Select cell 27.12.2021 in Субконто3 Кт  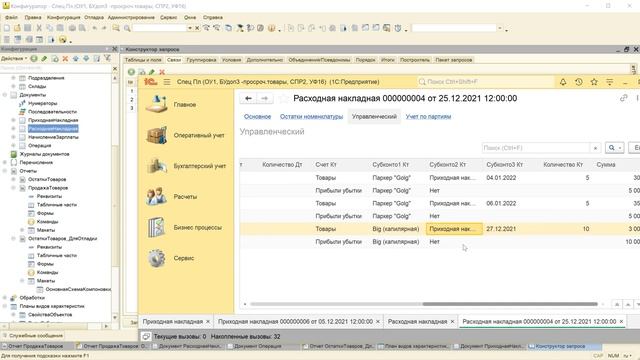(501, 229)
